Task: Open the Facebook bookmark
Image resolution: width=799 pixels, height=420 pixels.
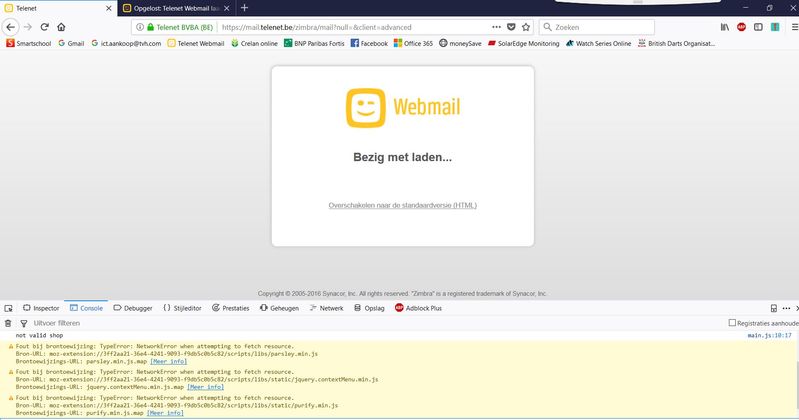Action: pyautogui.click(x=369, y=43)
